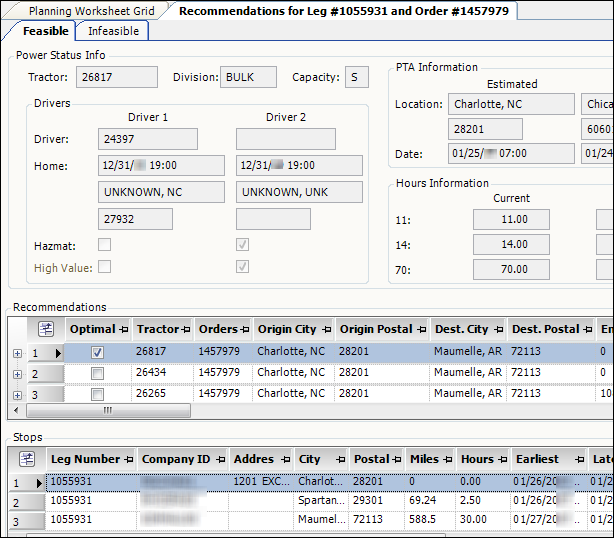Screen dimensions: 614x538
Task: Check the Optimal checkbox for tractor 26265
Action: [97, 394]
